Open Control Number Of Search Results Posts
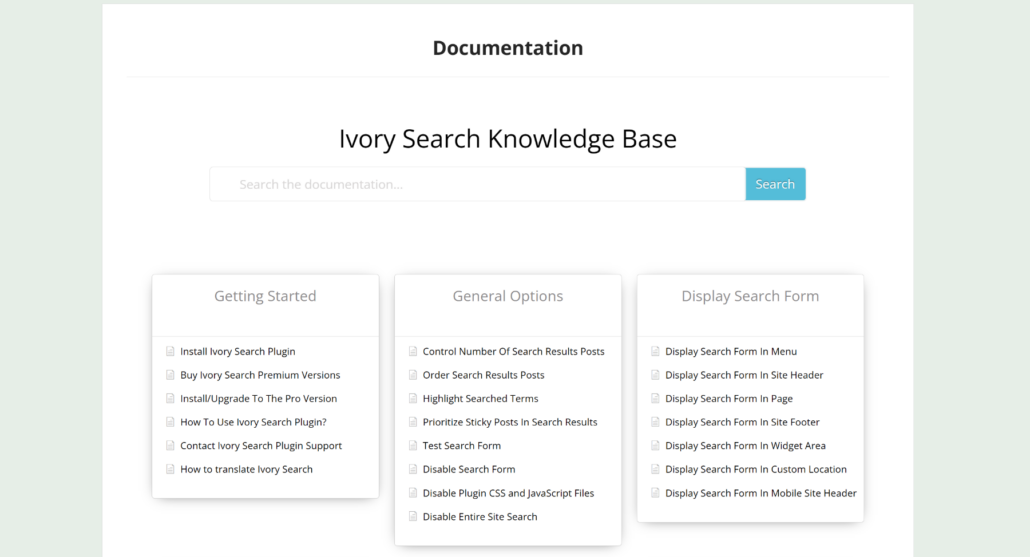This screenshot has height=557, width=1030. point(514,351)
